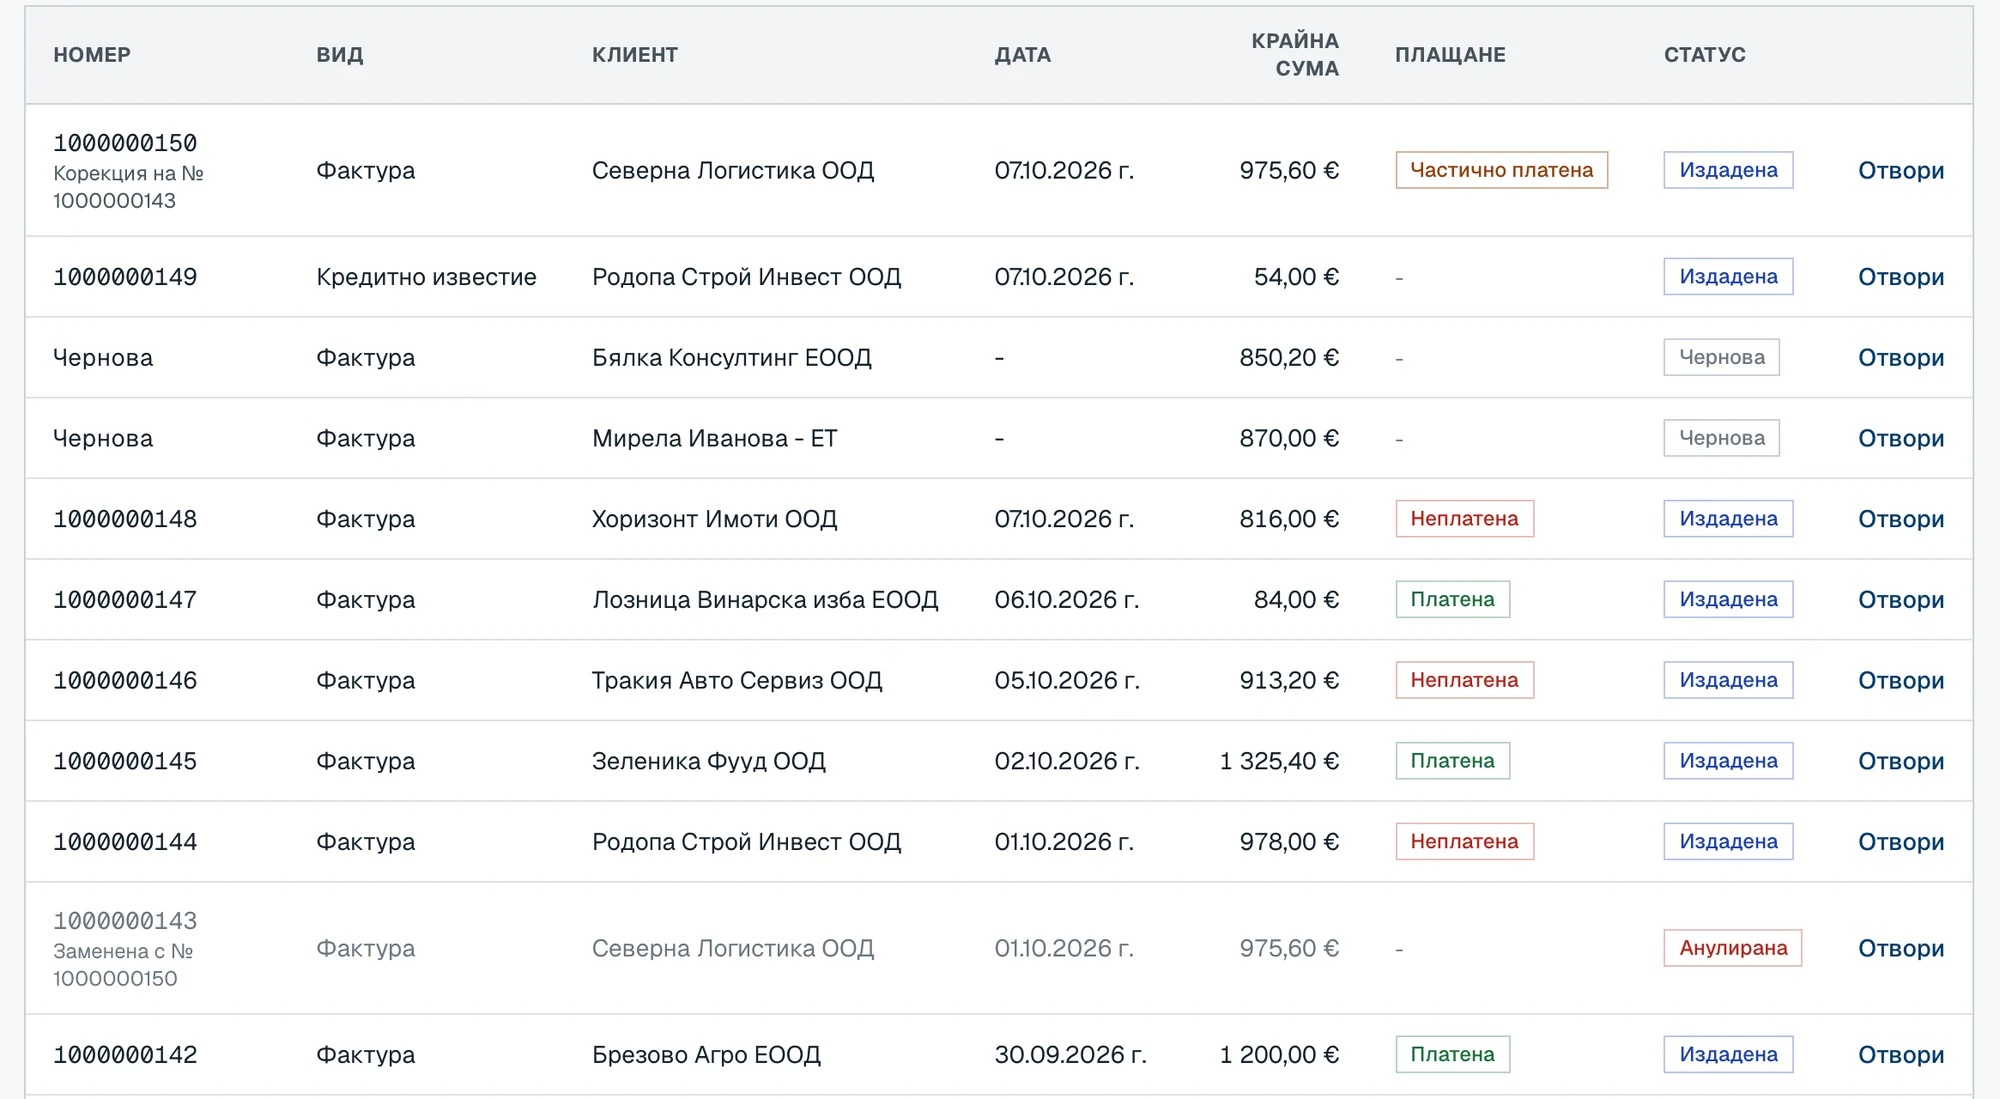Click Чернова status badge for Бялка Консултинг
This screenshot has height=1099, width=2000.
(1721, 358)
